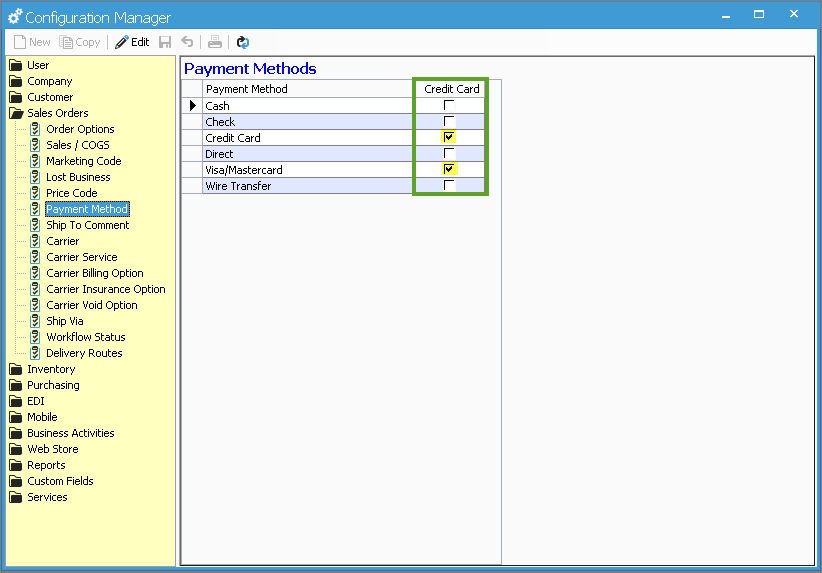Click the Save floppy disk icon
This screenshot has width=822, height=573.
tap(165, 42)
